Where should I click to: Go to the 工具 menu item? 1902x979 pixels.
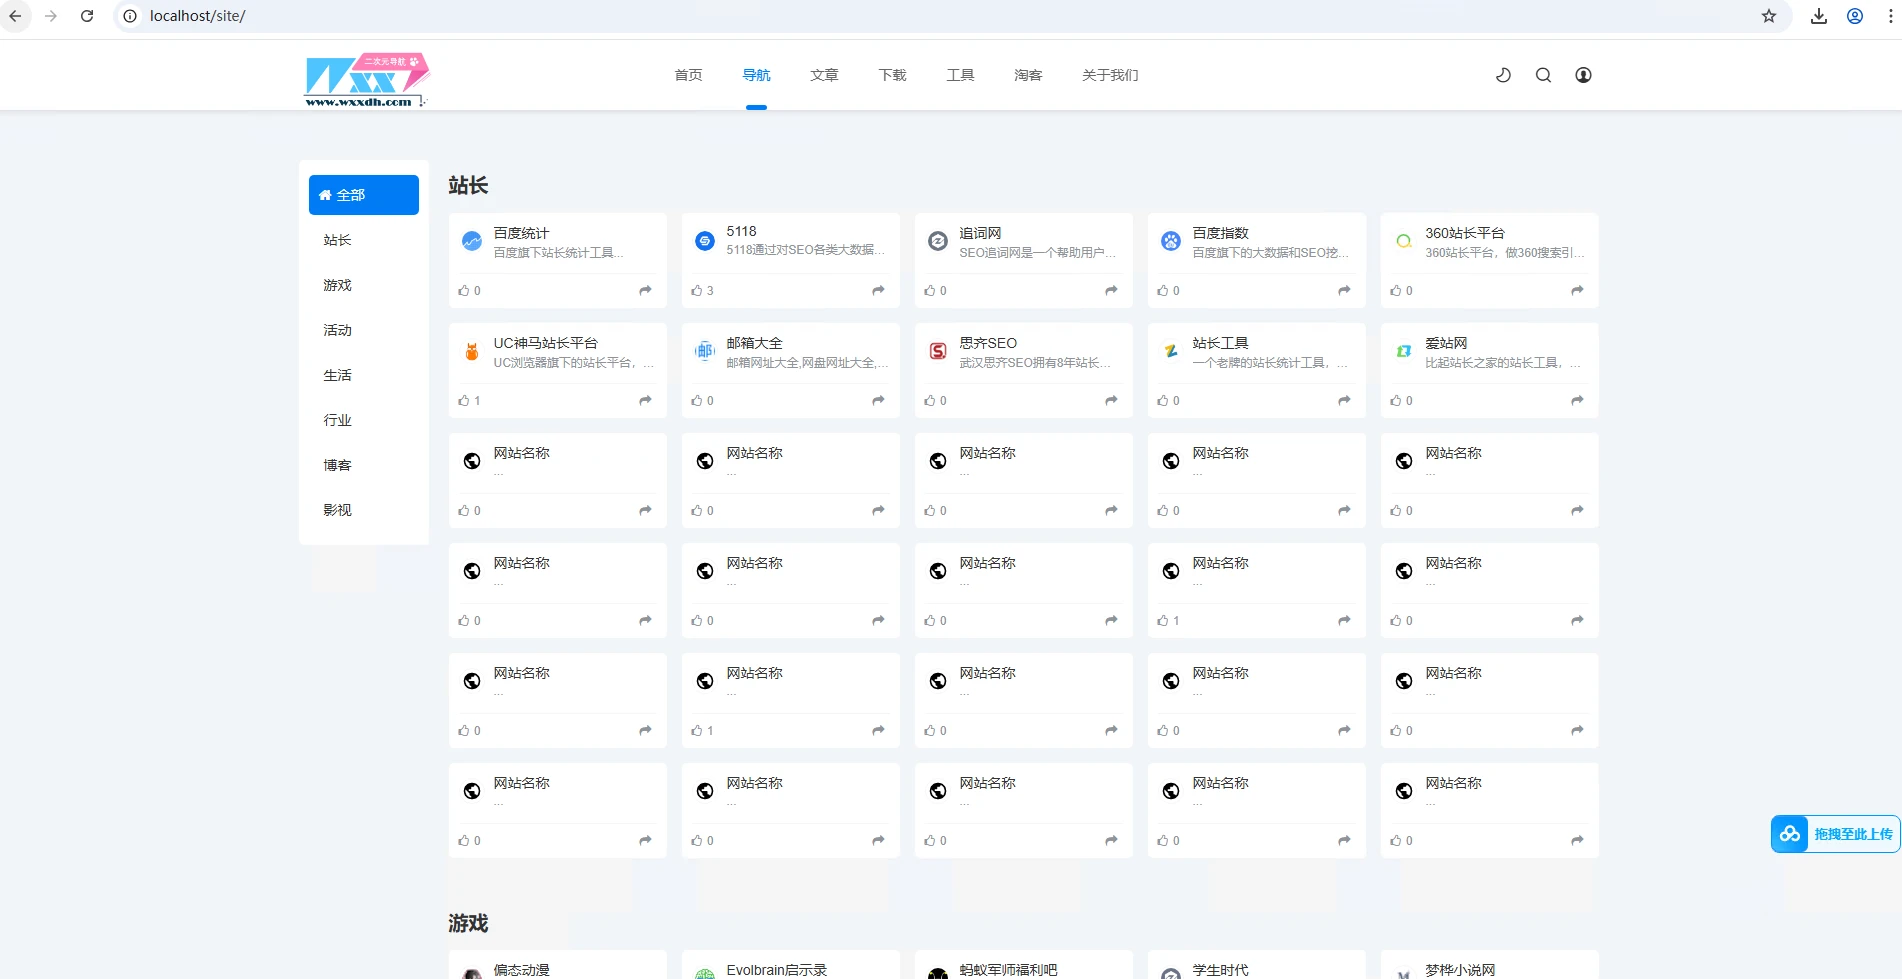coord(960,75)
